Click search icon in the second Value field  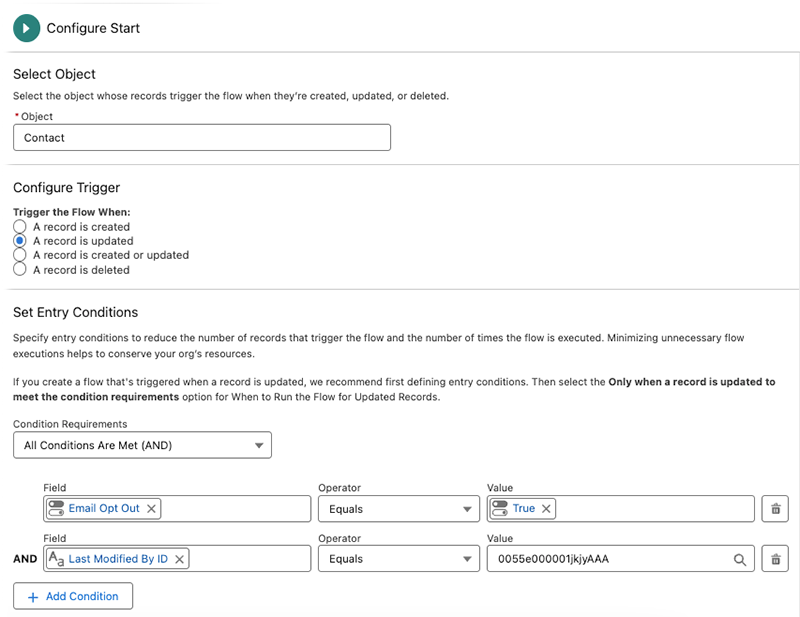pyautogui.click(x=740, y=560)
